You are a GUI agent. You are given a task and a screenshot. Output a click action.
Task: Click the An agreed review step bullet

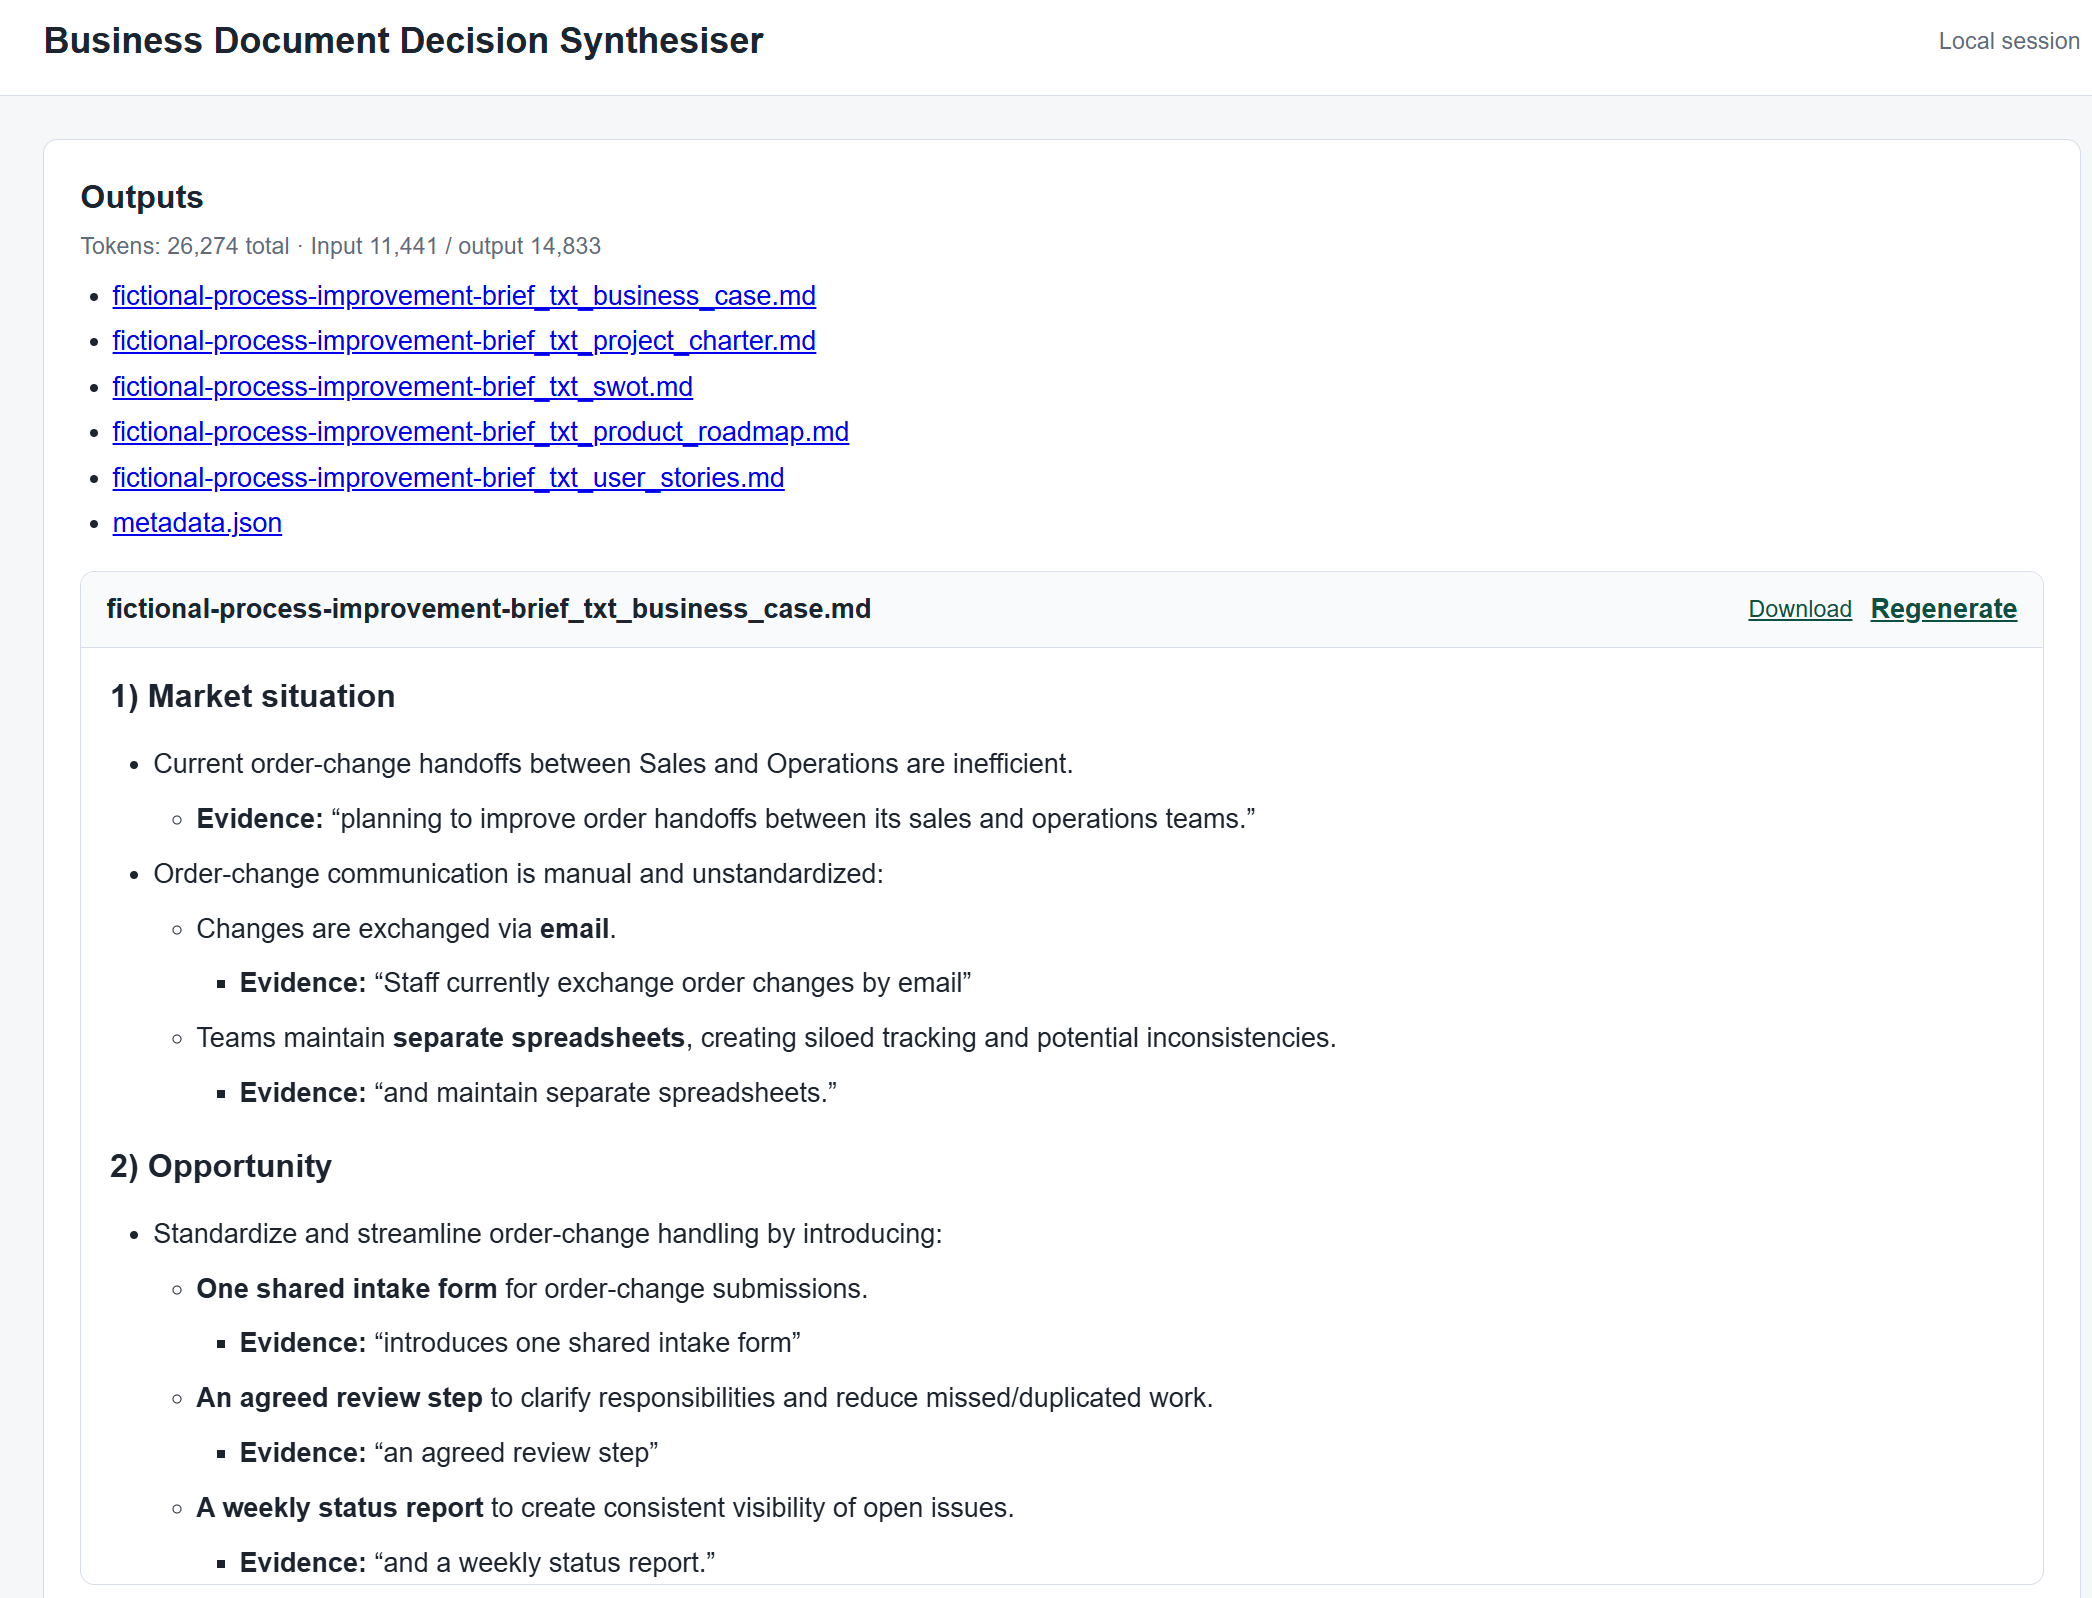pos(704,1398)
